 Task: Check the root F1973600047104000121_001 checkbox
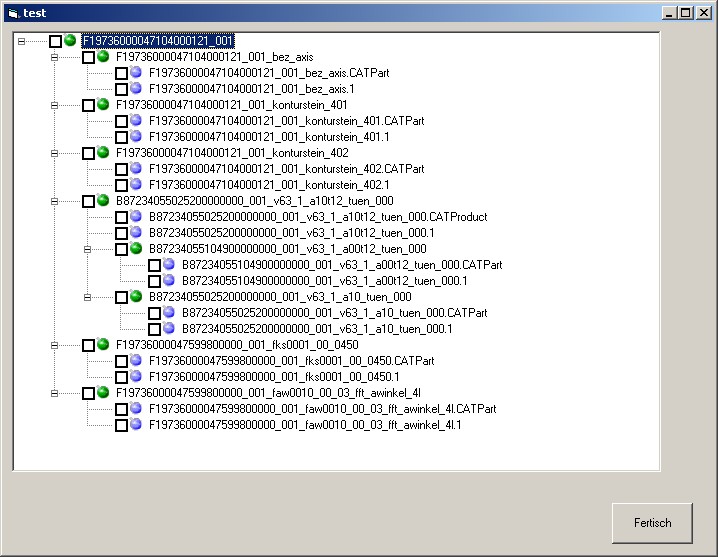55,41
